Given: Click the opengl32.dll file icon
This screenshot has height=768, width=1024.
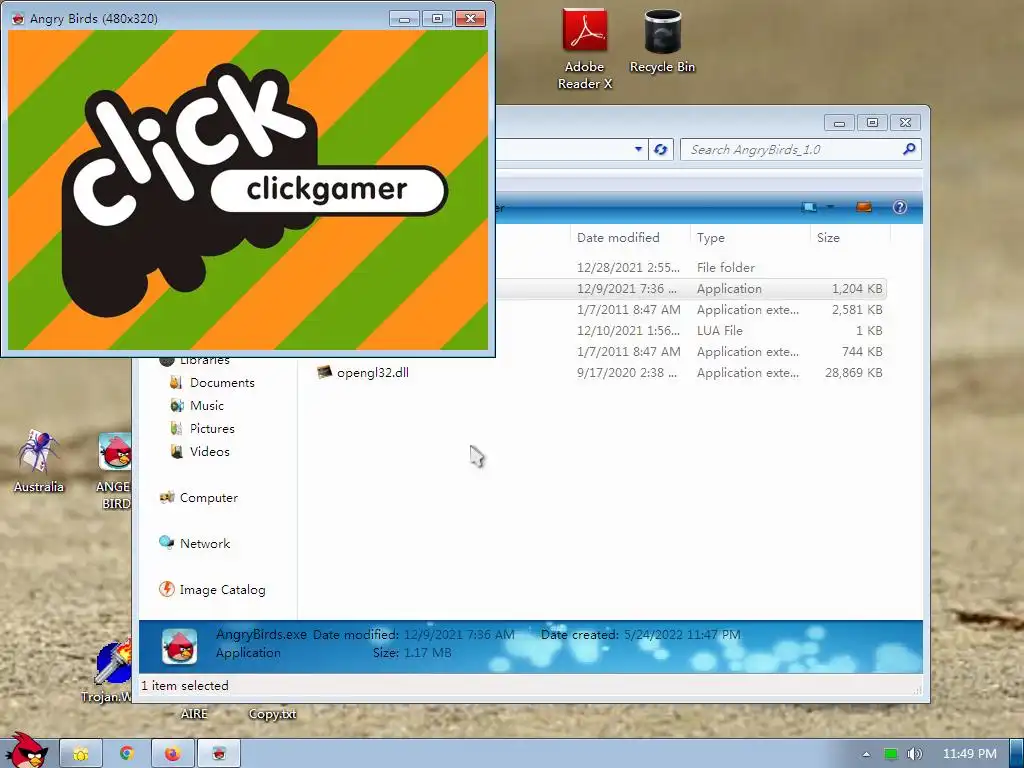Looking at the screenshot, I should (x=324, y=372).
